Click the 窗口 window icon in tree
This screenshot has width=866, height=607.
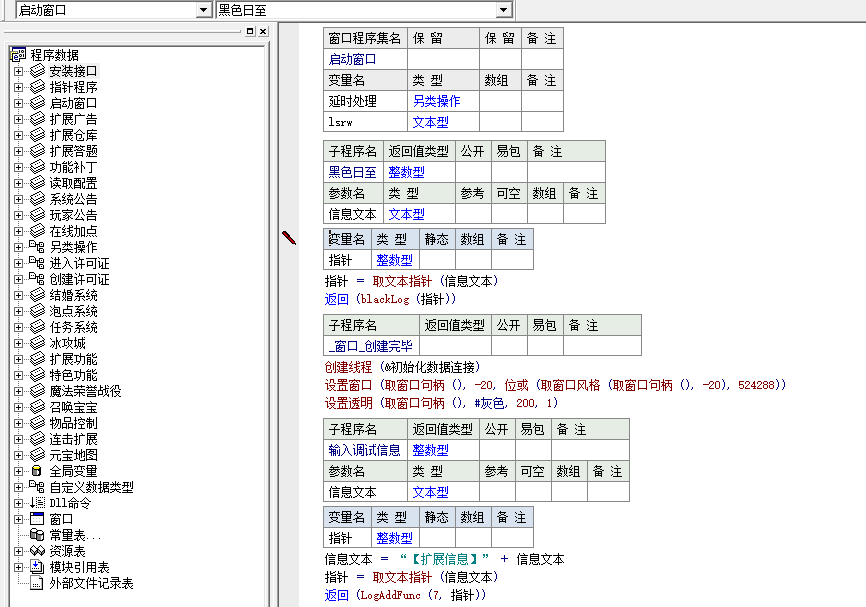pyautogui.click(x=37, y=519)
